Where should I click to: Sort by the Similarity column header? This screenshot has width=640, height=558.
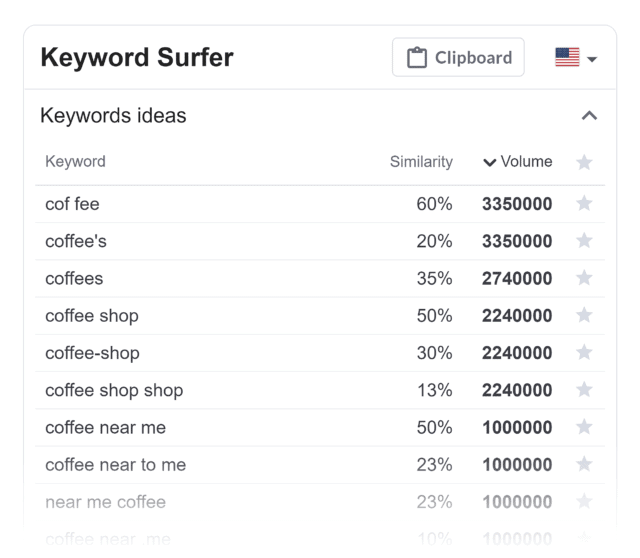click(421, 162)
